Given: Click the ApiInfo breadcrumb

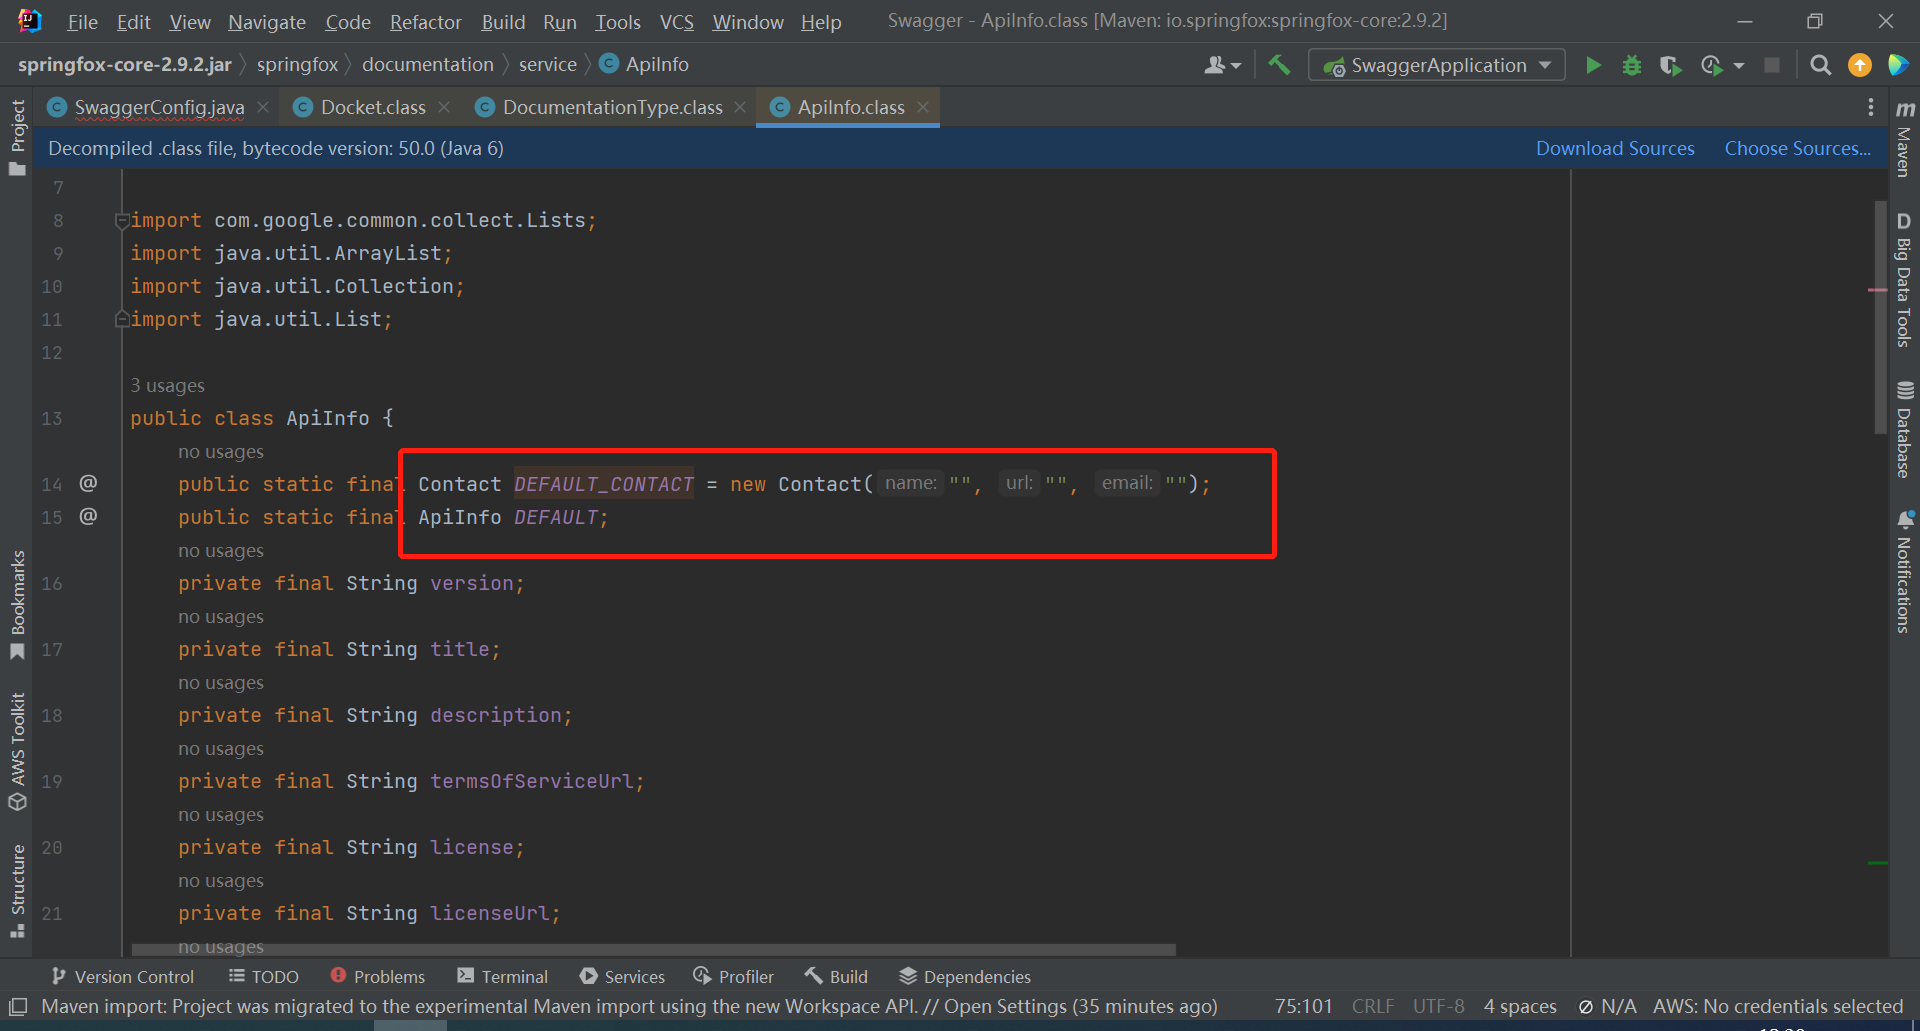Looking at the screenshot, I should point(644,64).
